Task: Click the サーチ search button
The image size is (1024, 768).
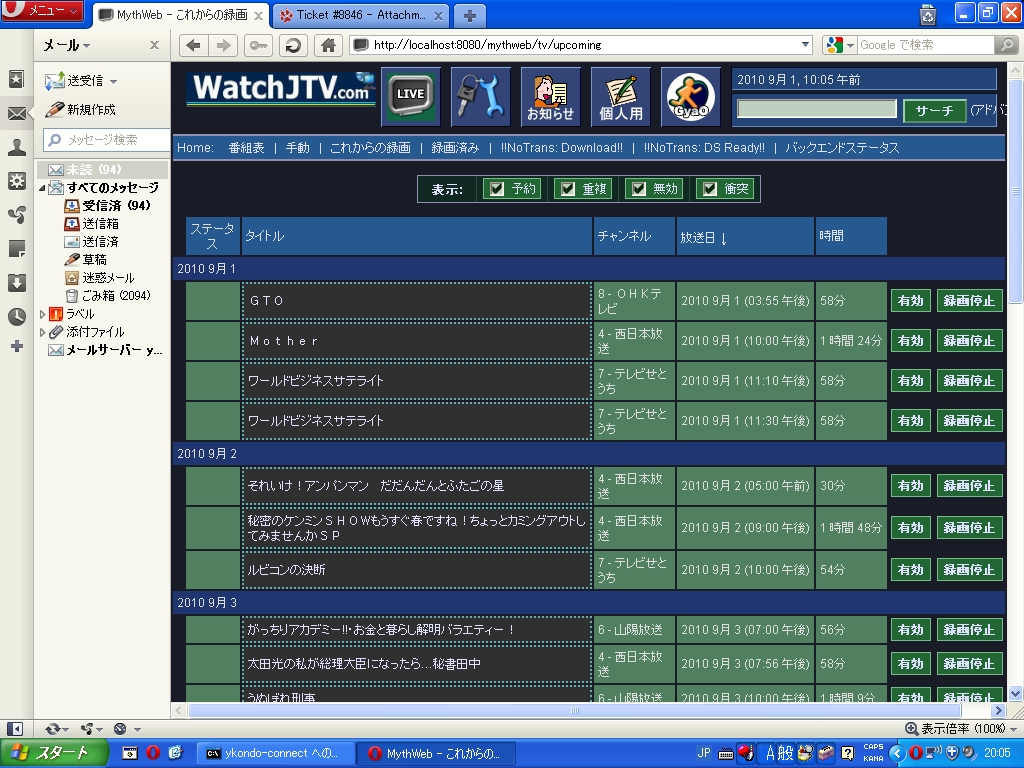Action: [x=934, y=111]
